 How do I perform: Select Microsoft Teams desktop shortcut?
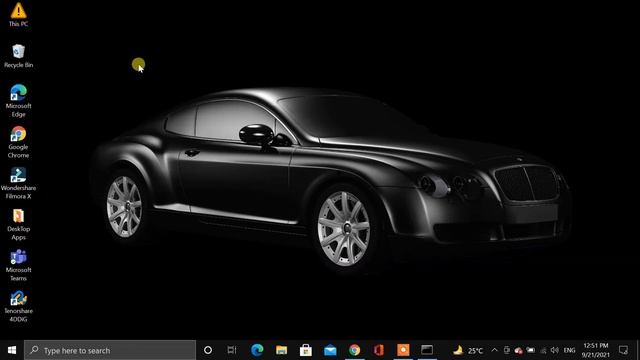(18, 265)
